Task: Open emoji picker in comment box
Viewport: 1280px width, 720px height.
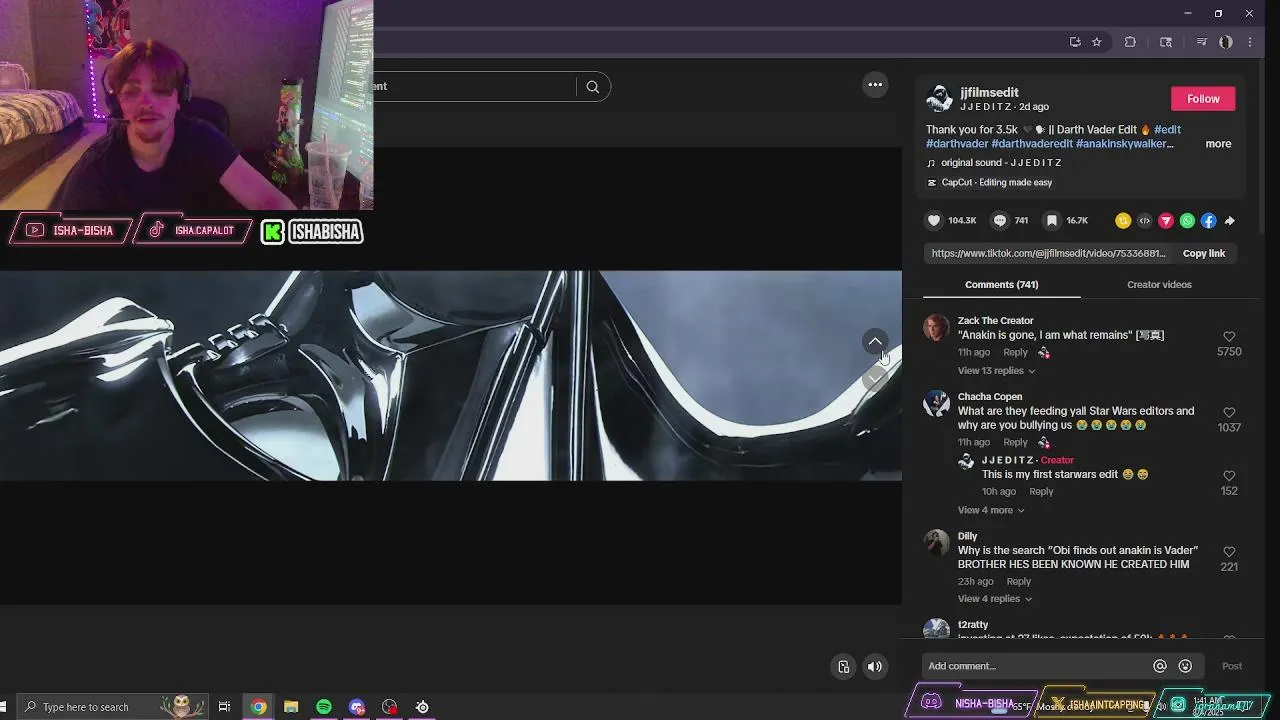Action: coord(1185,666)
